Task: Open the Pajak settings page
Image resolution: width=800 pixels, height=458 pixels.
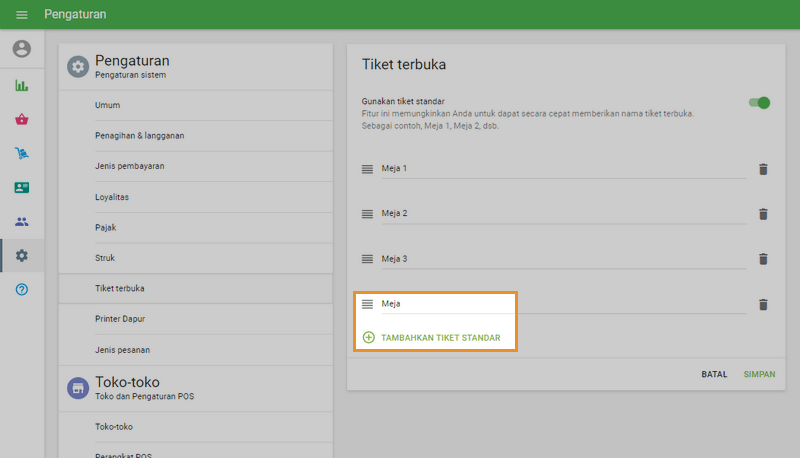Action: pyautogui.click(x=106, y=227)
